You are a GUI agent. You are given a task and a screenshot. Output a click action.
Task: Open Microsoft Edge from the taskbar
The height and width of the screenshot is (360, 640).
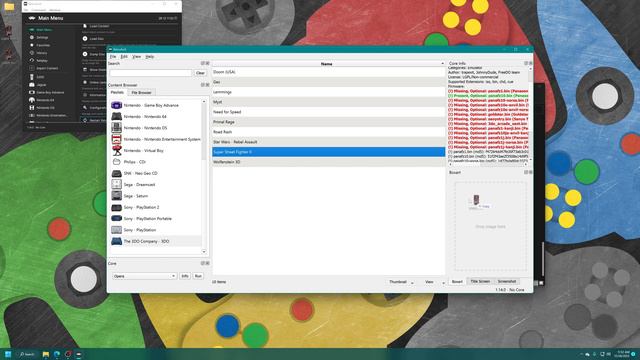coord(57,354)
